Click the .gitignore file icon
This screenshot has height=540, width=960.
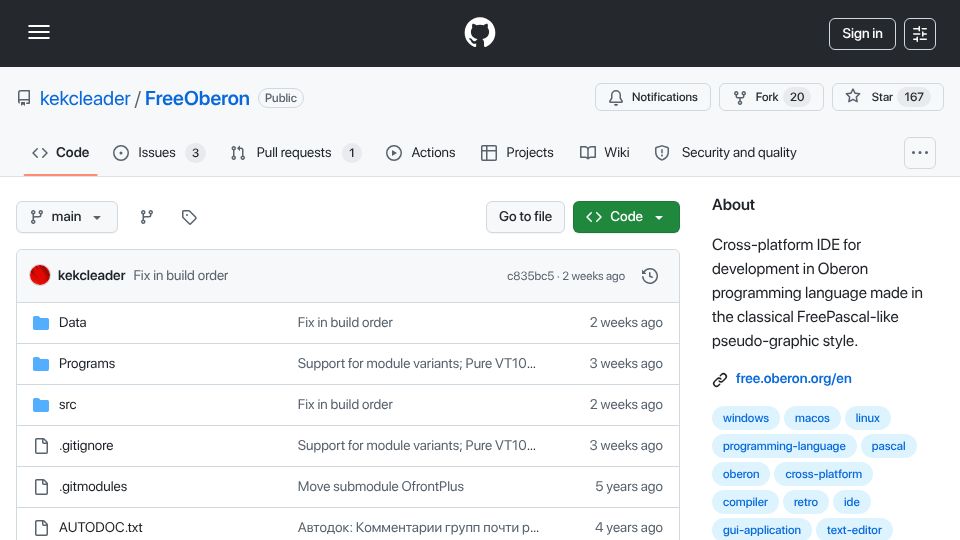click(x=41, y=446)
